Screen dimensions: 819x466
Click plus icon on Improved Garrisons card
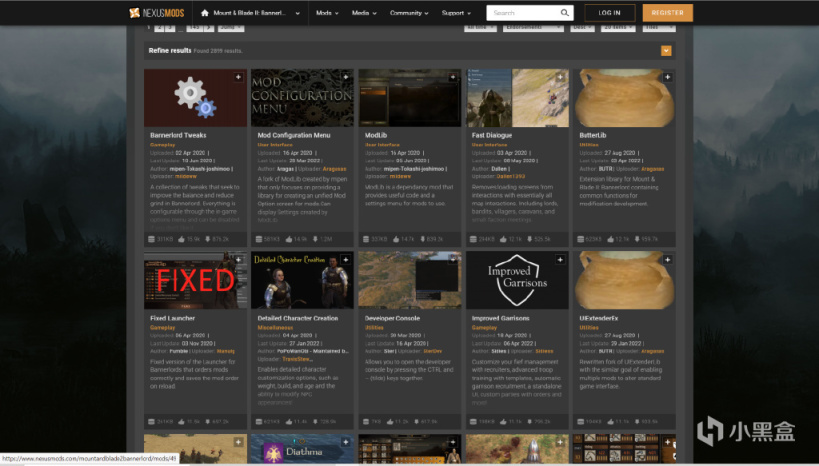point(560,260)
